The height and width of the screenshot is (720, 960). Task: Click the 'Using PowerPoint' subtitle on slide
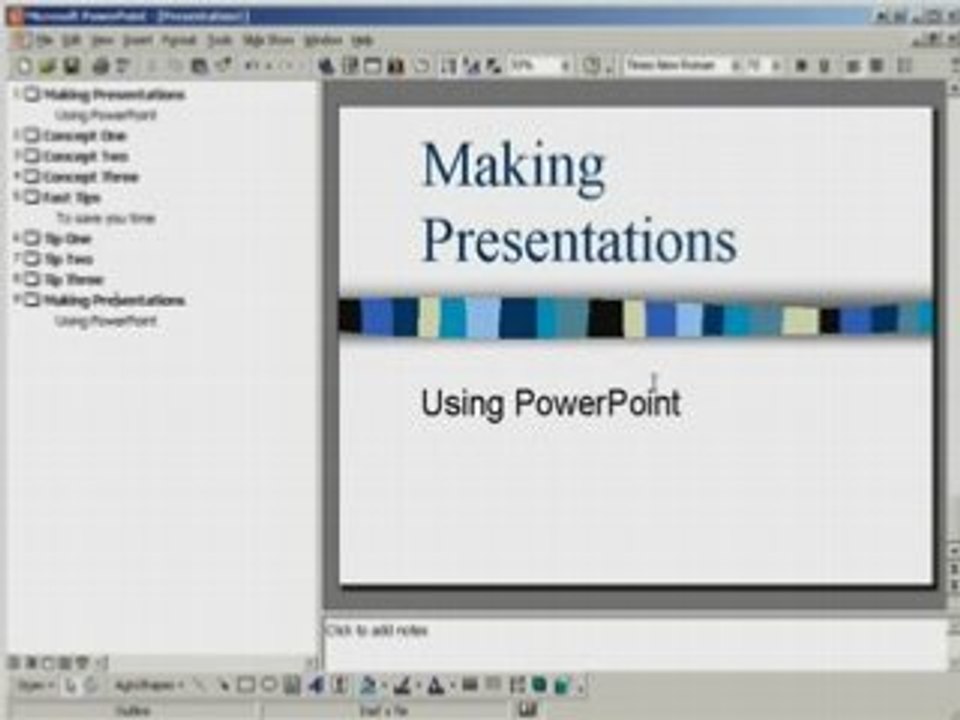(550, 403)
